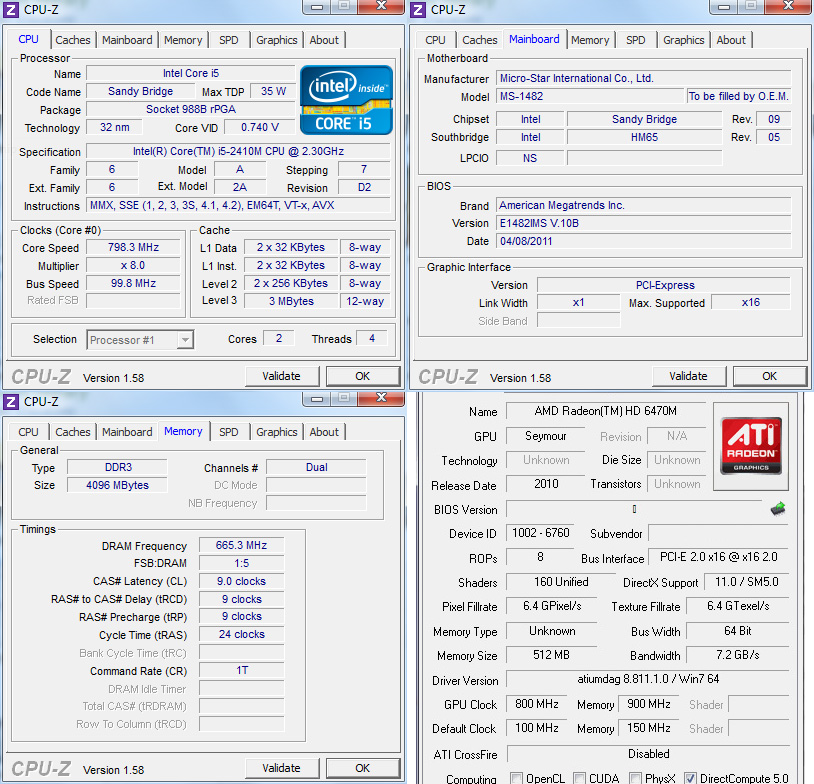The image size is (814, 784).
Task: Click the GPU Clock value 800 MHz
Action: coord(537,704)
